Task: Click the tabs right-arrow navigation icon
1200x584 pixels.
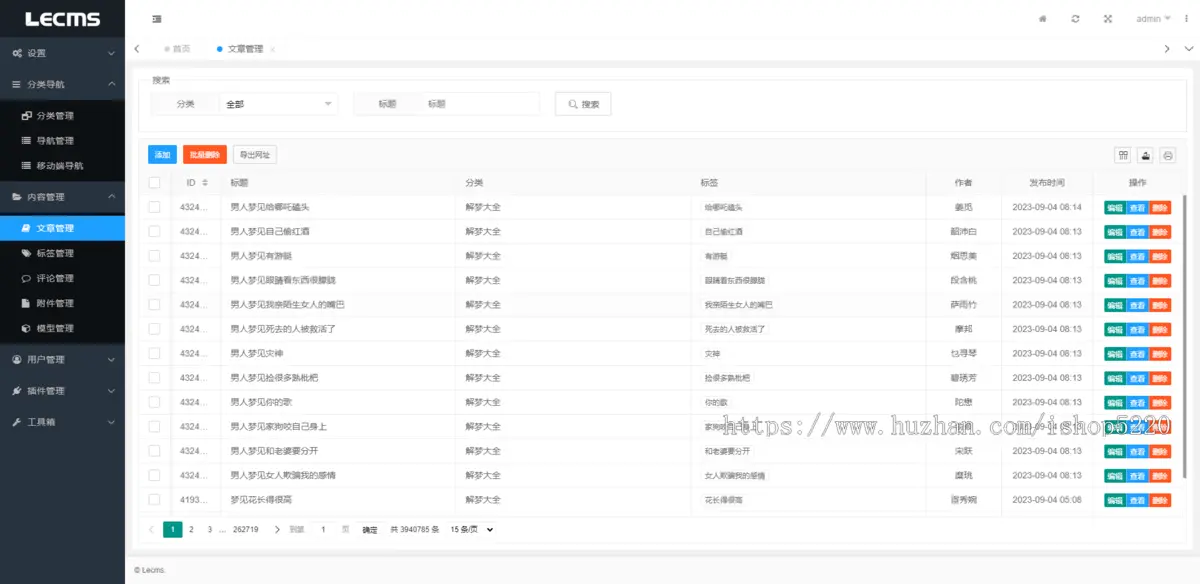Action: point(1166,48)
